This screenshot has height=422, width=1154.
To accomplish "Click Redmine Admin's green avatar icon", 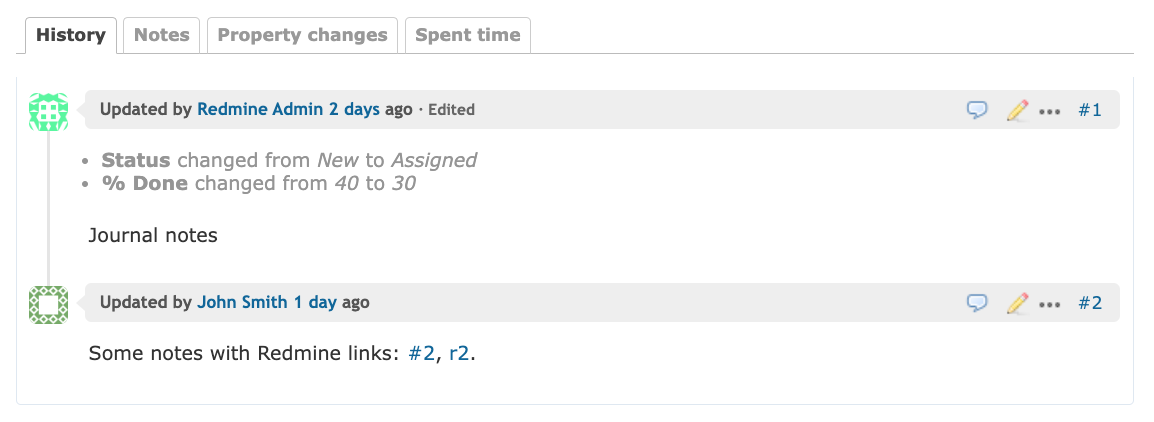I will pyautogui.click(x=49, y=111).
